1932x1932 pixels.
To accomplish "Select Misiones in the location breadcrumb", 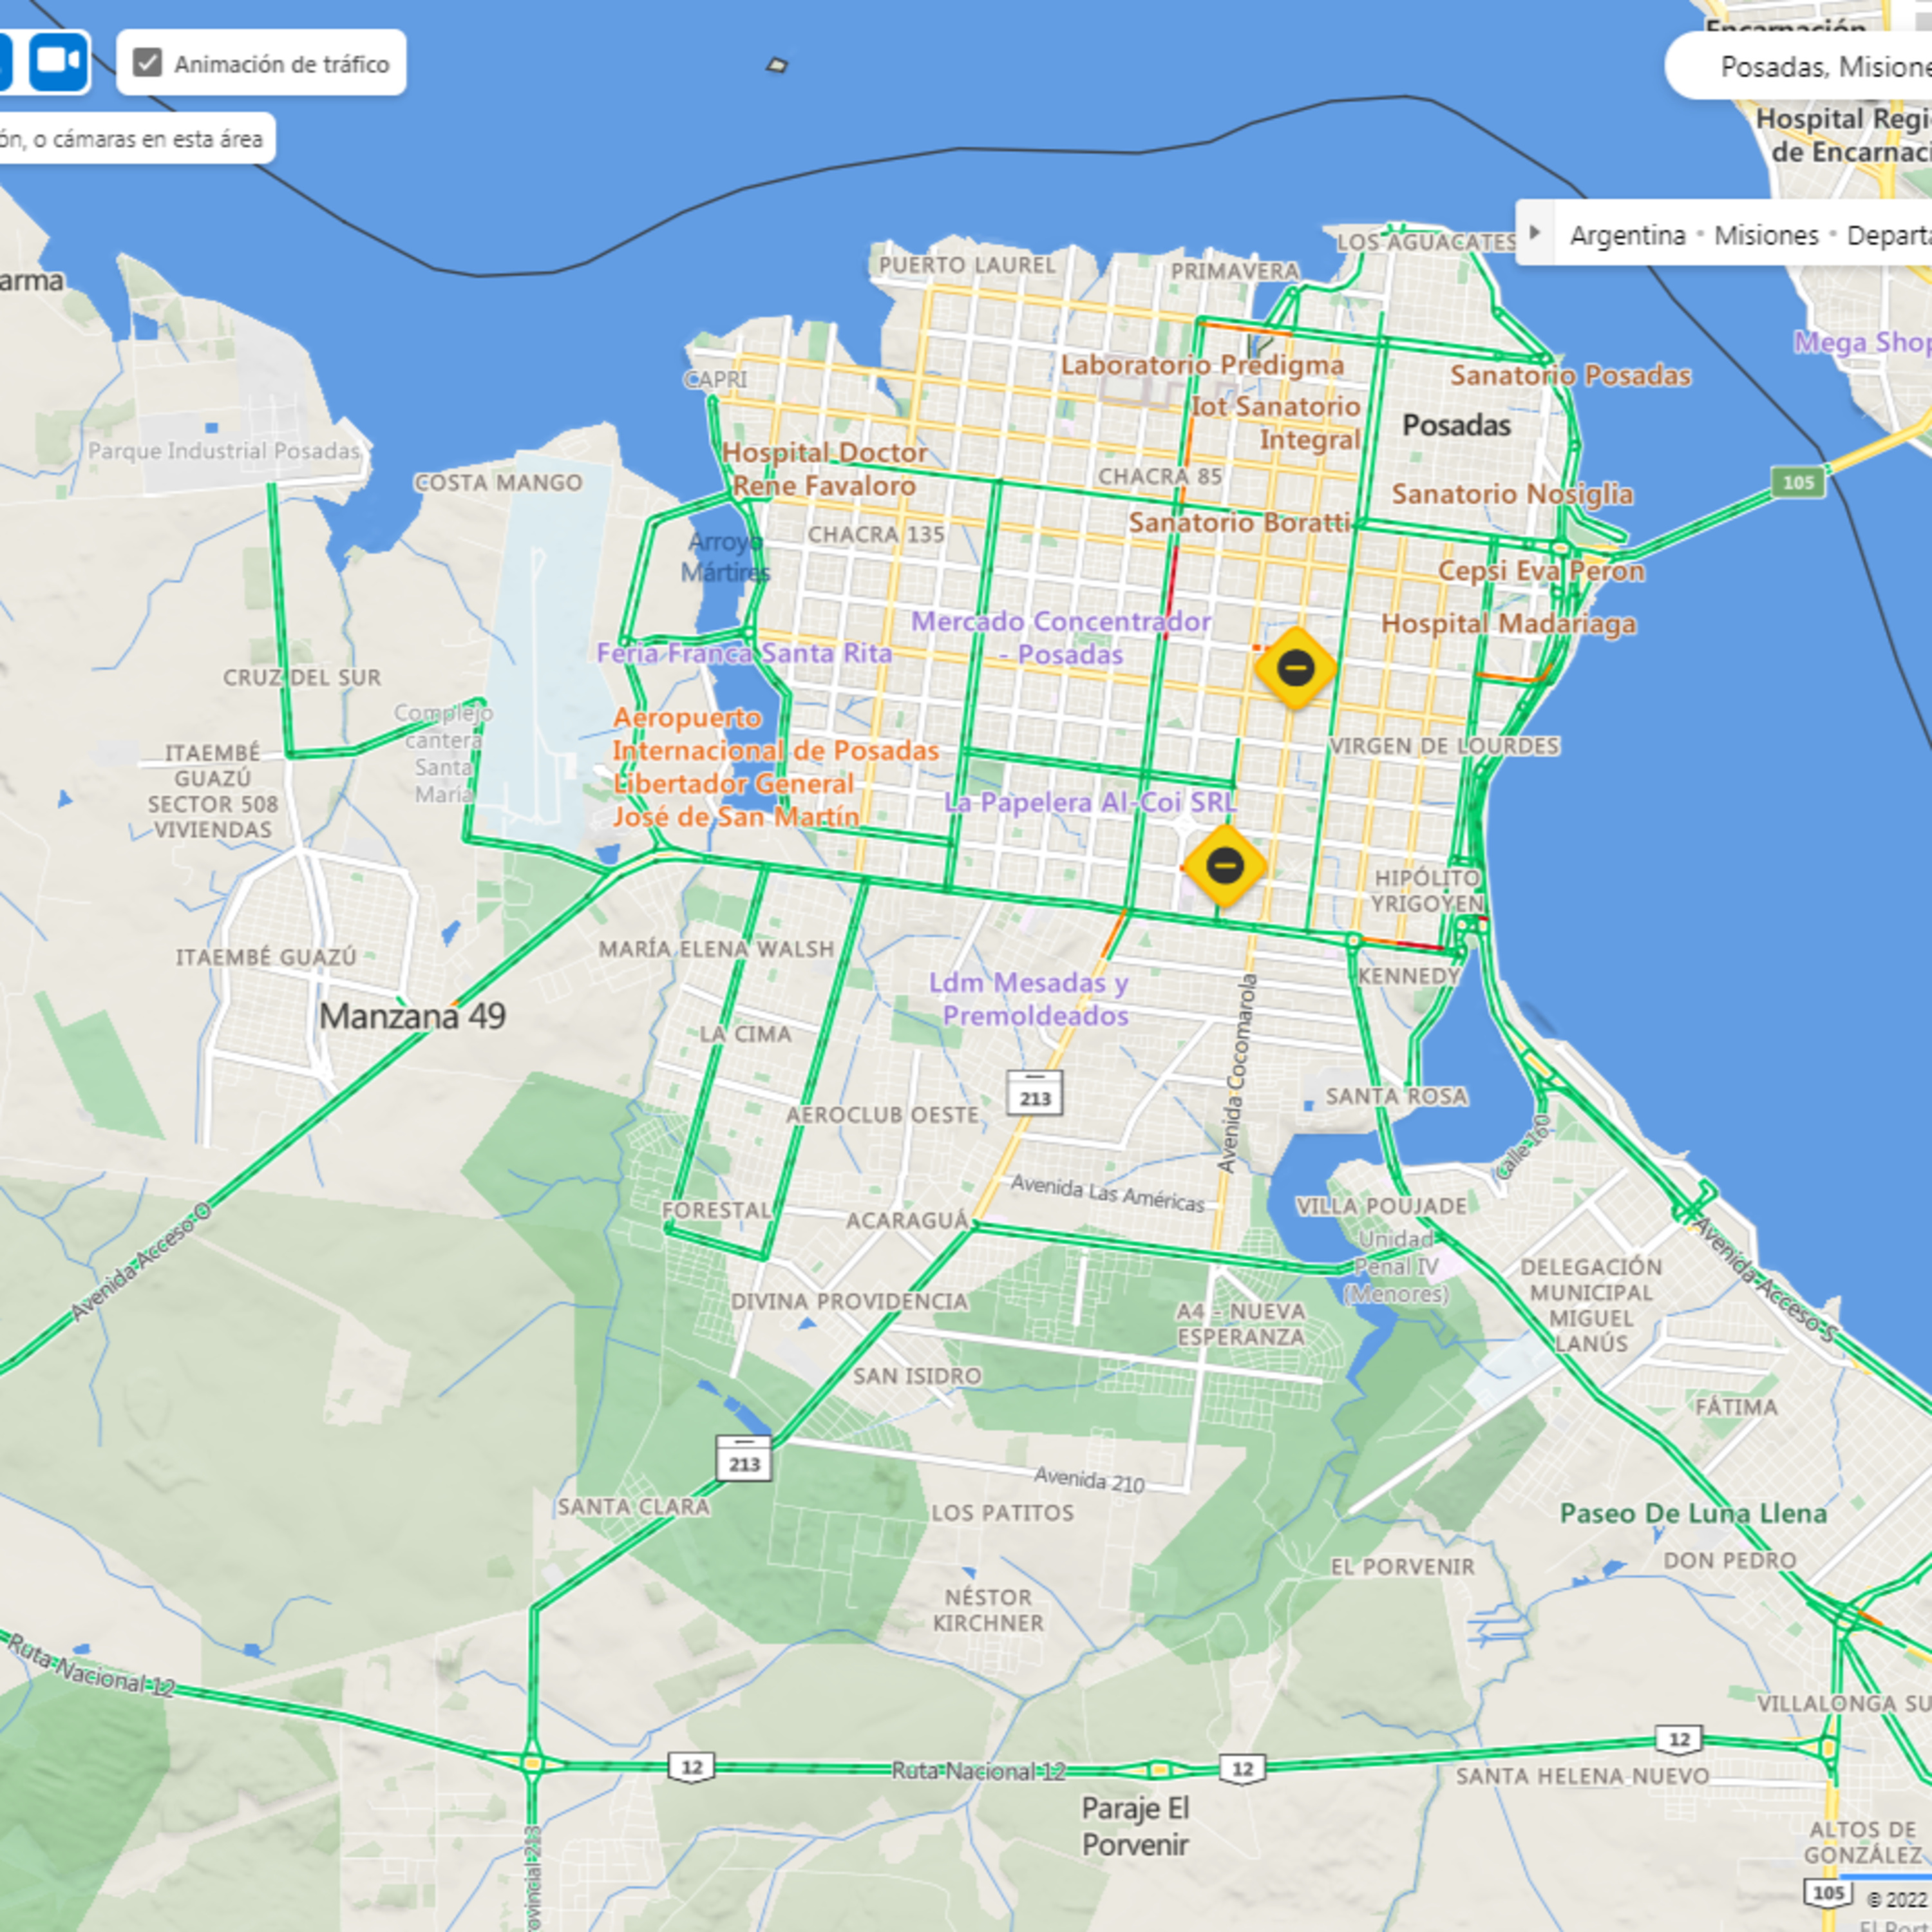I will click(1766, 235).
